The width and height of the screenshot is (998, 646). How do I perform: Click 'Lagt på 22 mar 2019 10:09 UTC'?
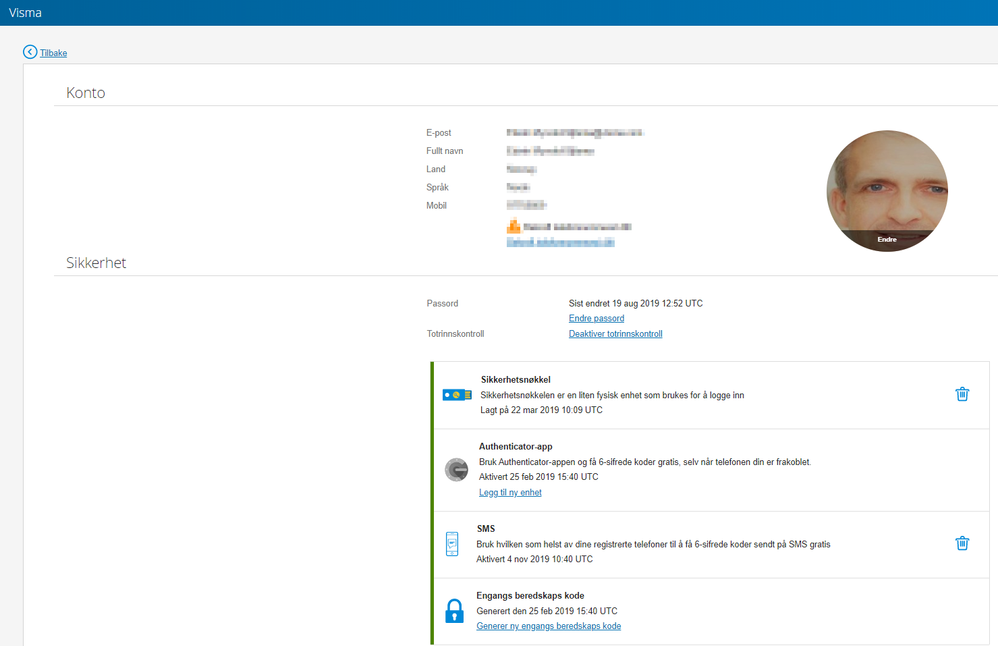542,410
